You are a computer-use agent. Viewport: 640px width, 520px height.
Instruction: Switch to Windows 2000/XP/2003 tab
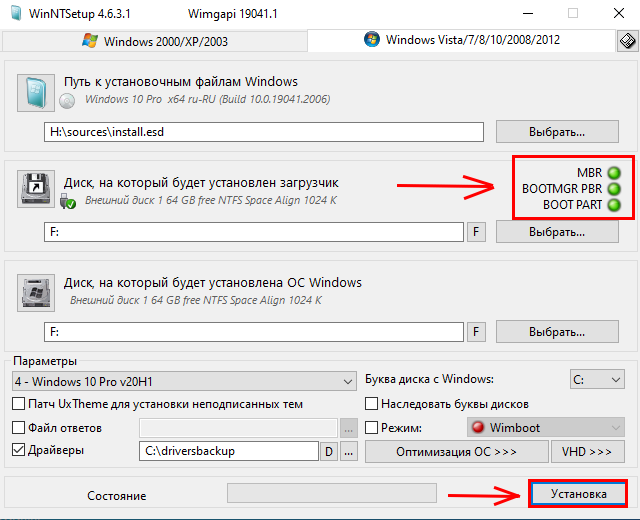click(155, 41)
